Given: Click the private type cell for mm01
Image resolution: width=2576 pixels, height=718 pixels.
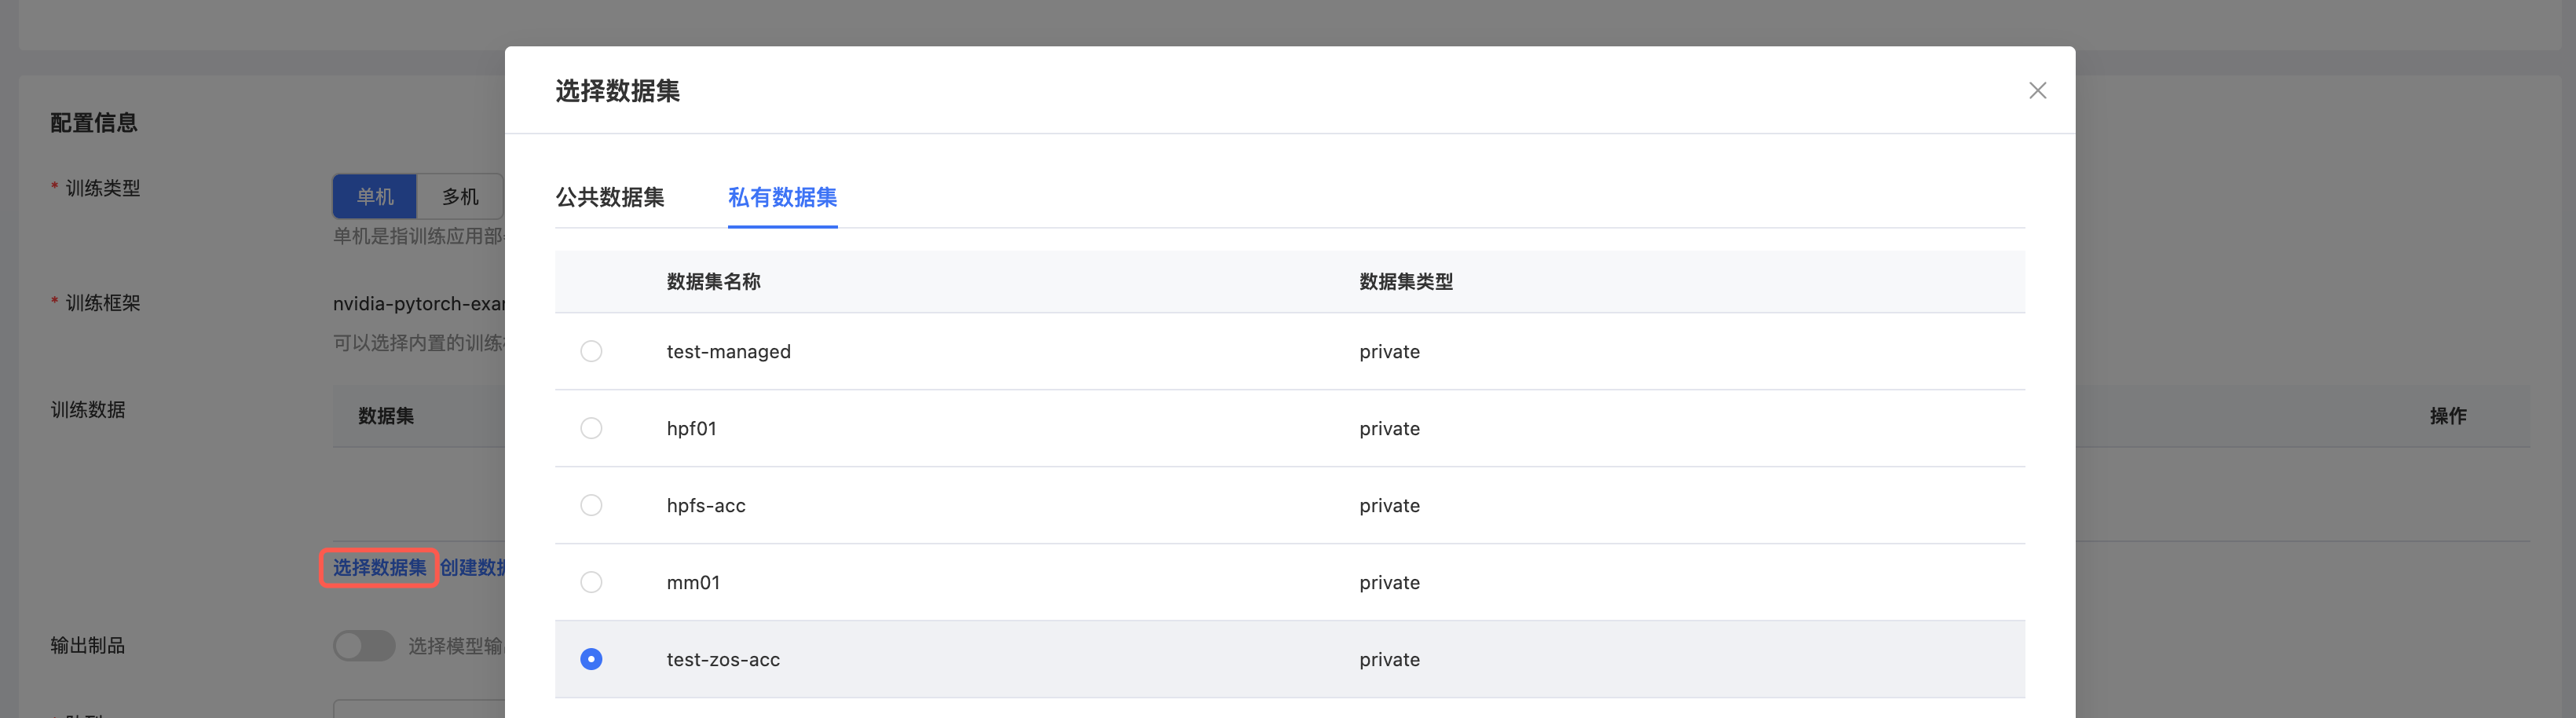Looking at the screenshot, I should 1389,583.
